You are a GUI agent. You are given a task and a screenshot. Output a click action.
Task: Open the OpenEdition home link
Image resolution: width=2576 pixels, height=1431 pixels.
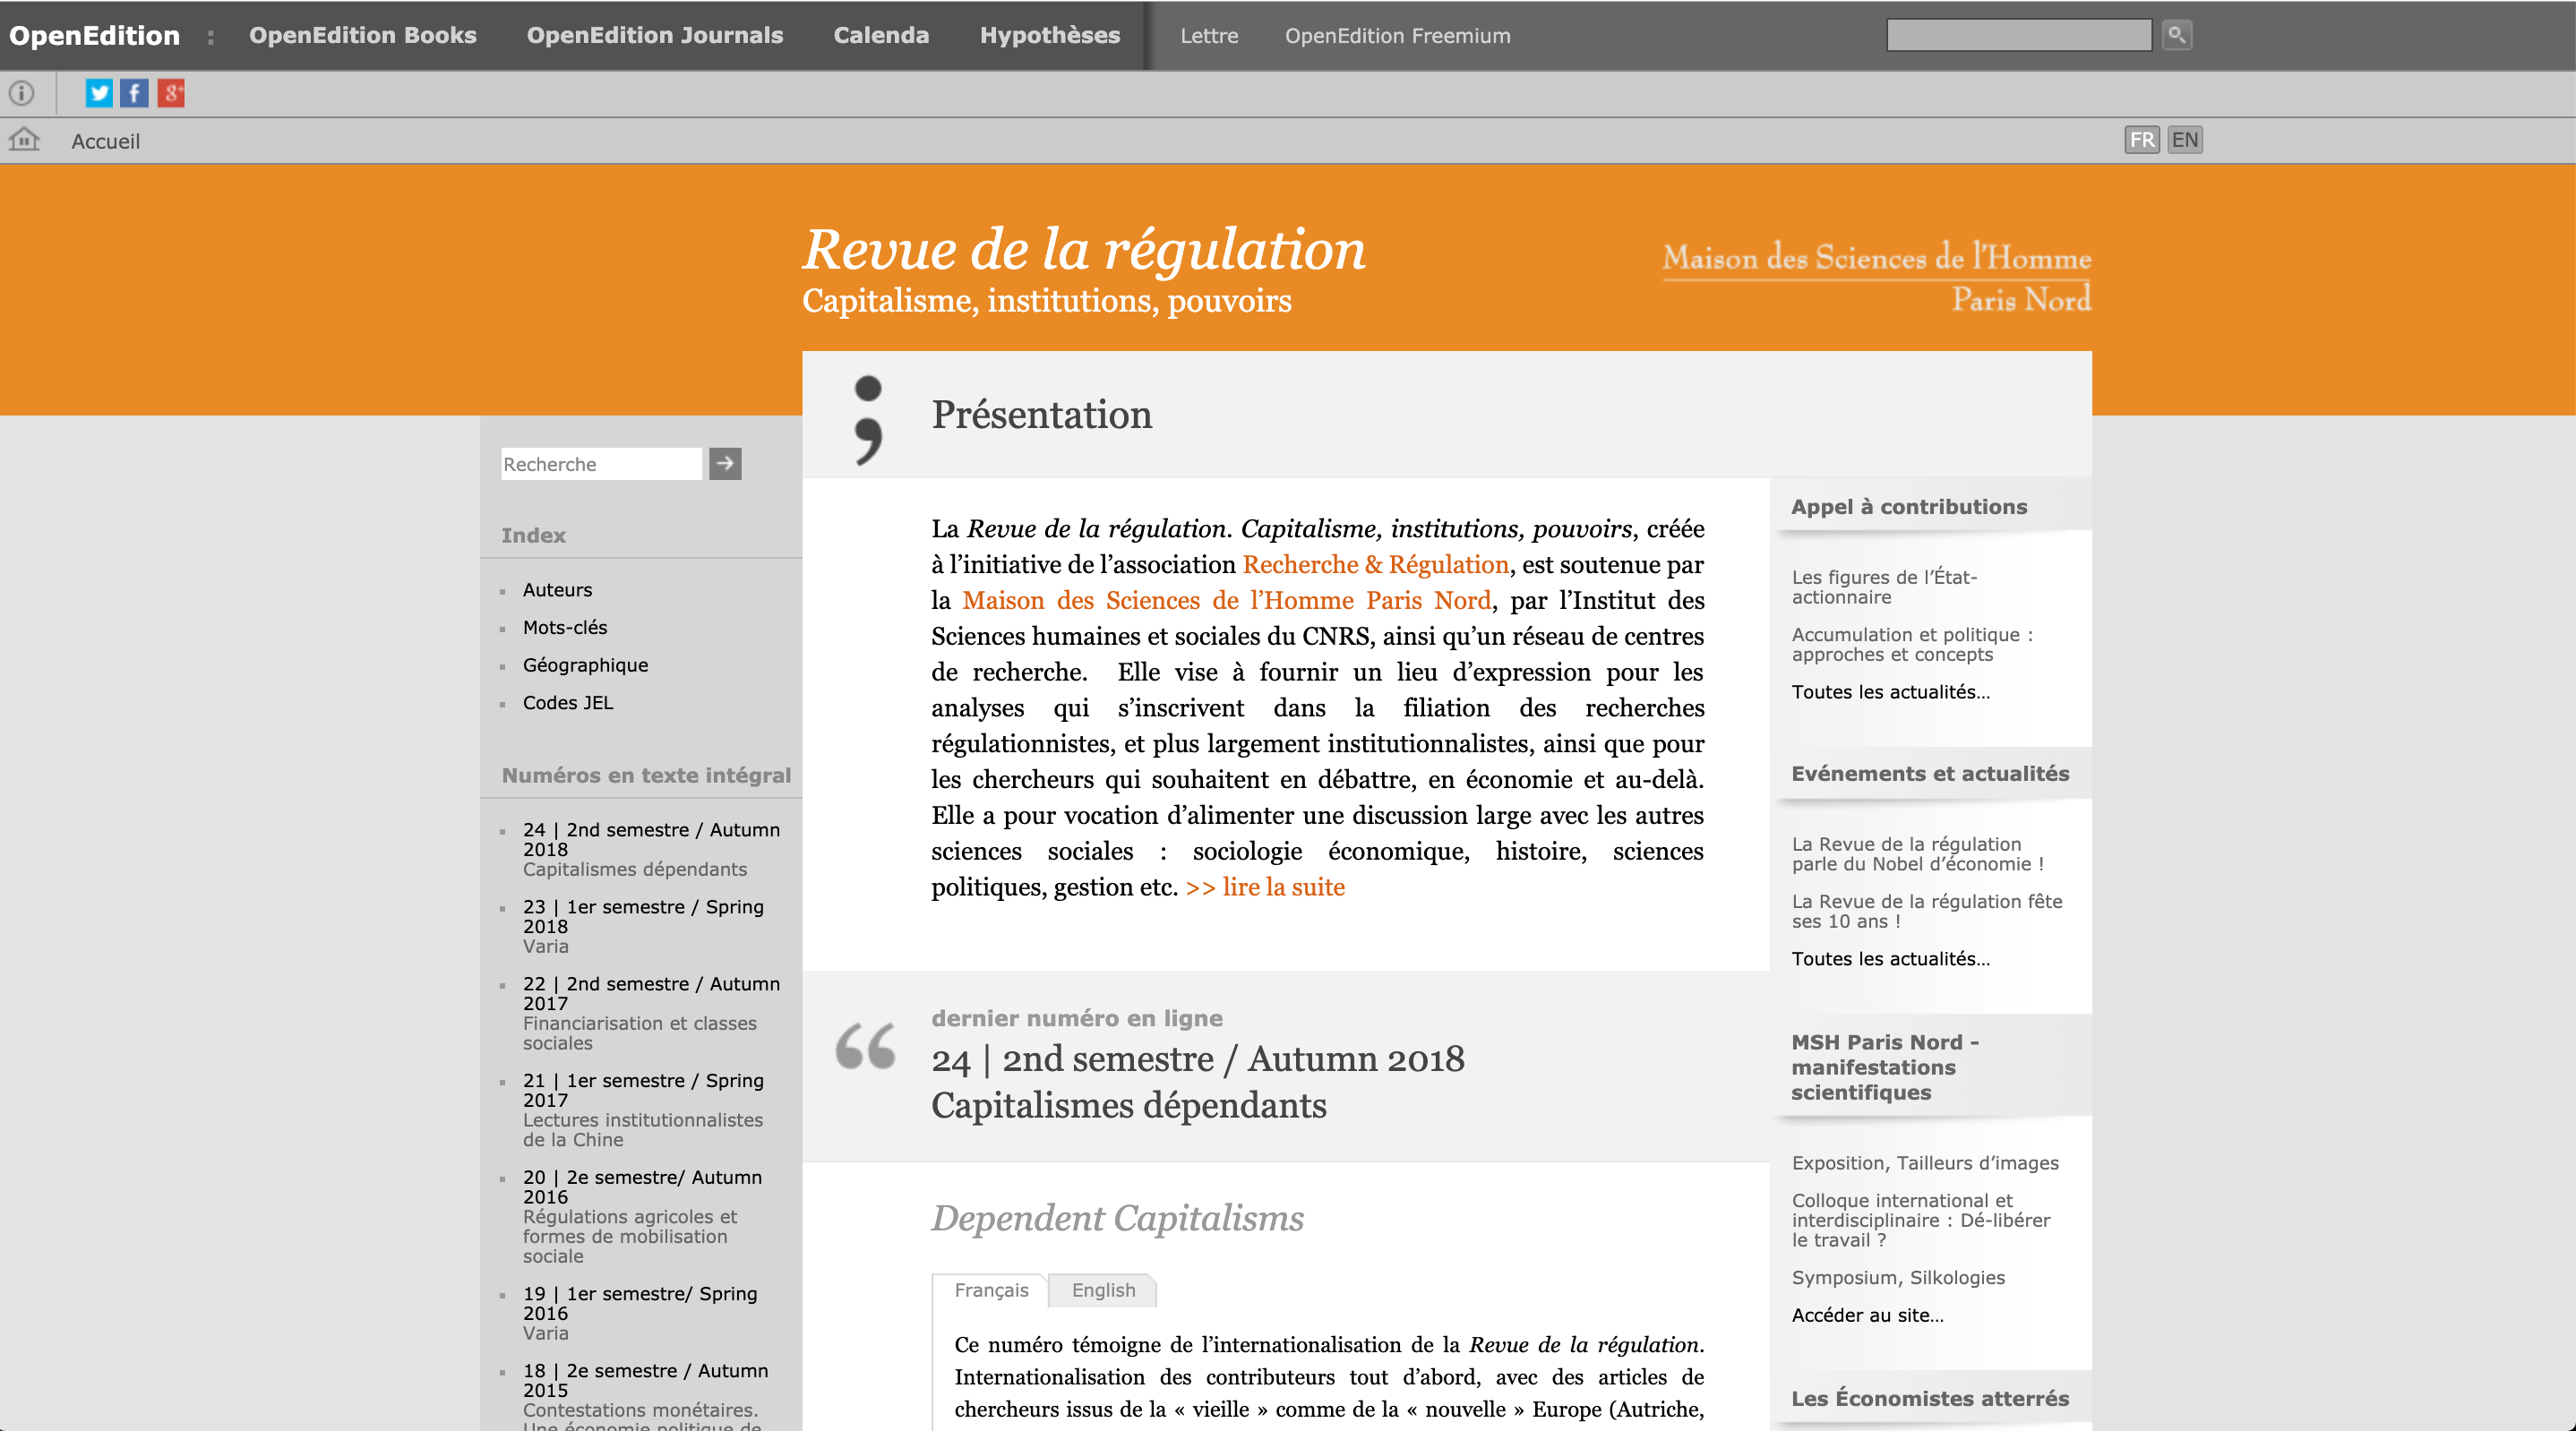tap(94, 35)
